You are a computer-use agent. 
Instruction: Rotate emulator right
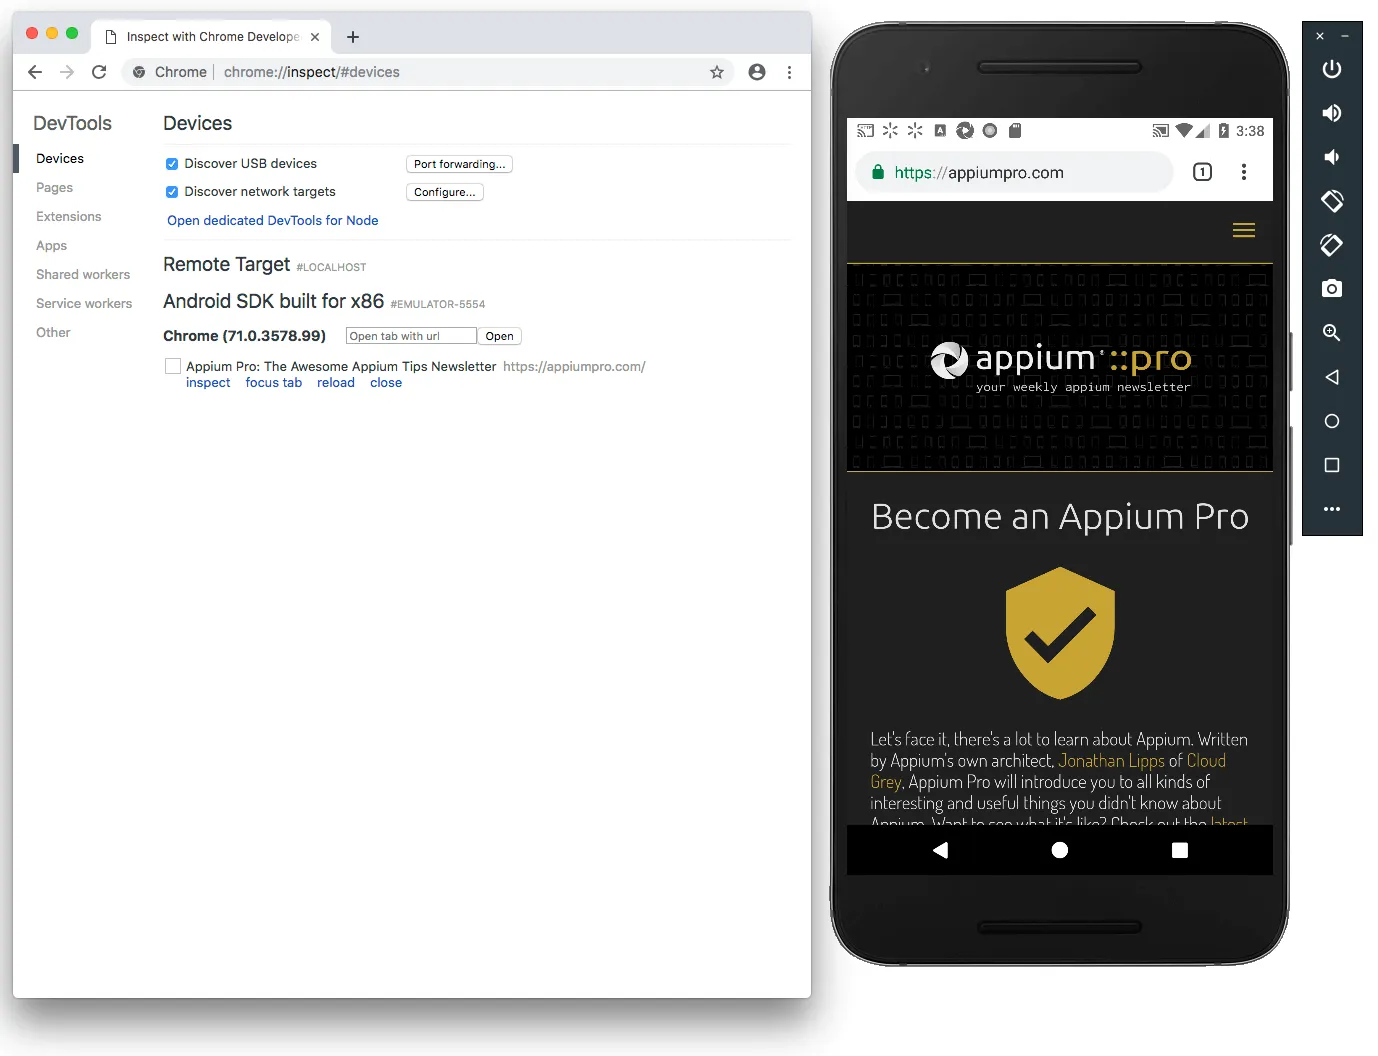point(1331,245)
